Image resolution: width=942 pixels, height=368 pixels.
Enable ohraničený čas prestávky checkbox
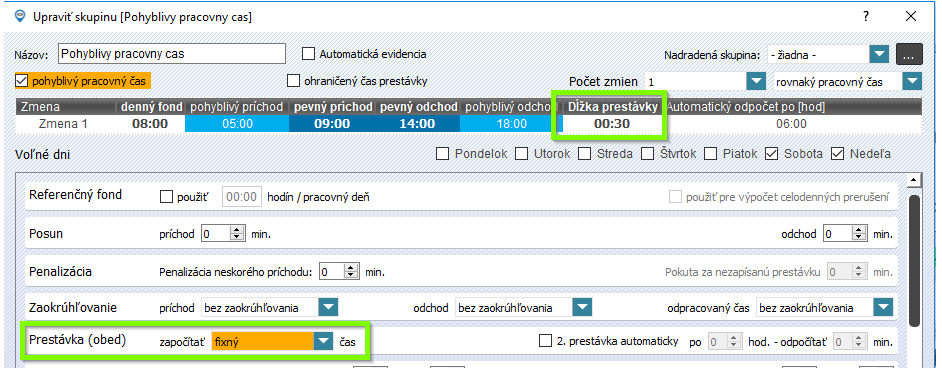(293, 80)
